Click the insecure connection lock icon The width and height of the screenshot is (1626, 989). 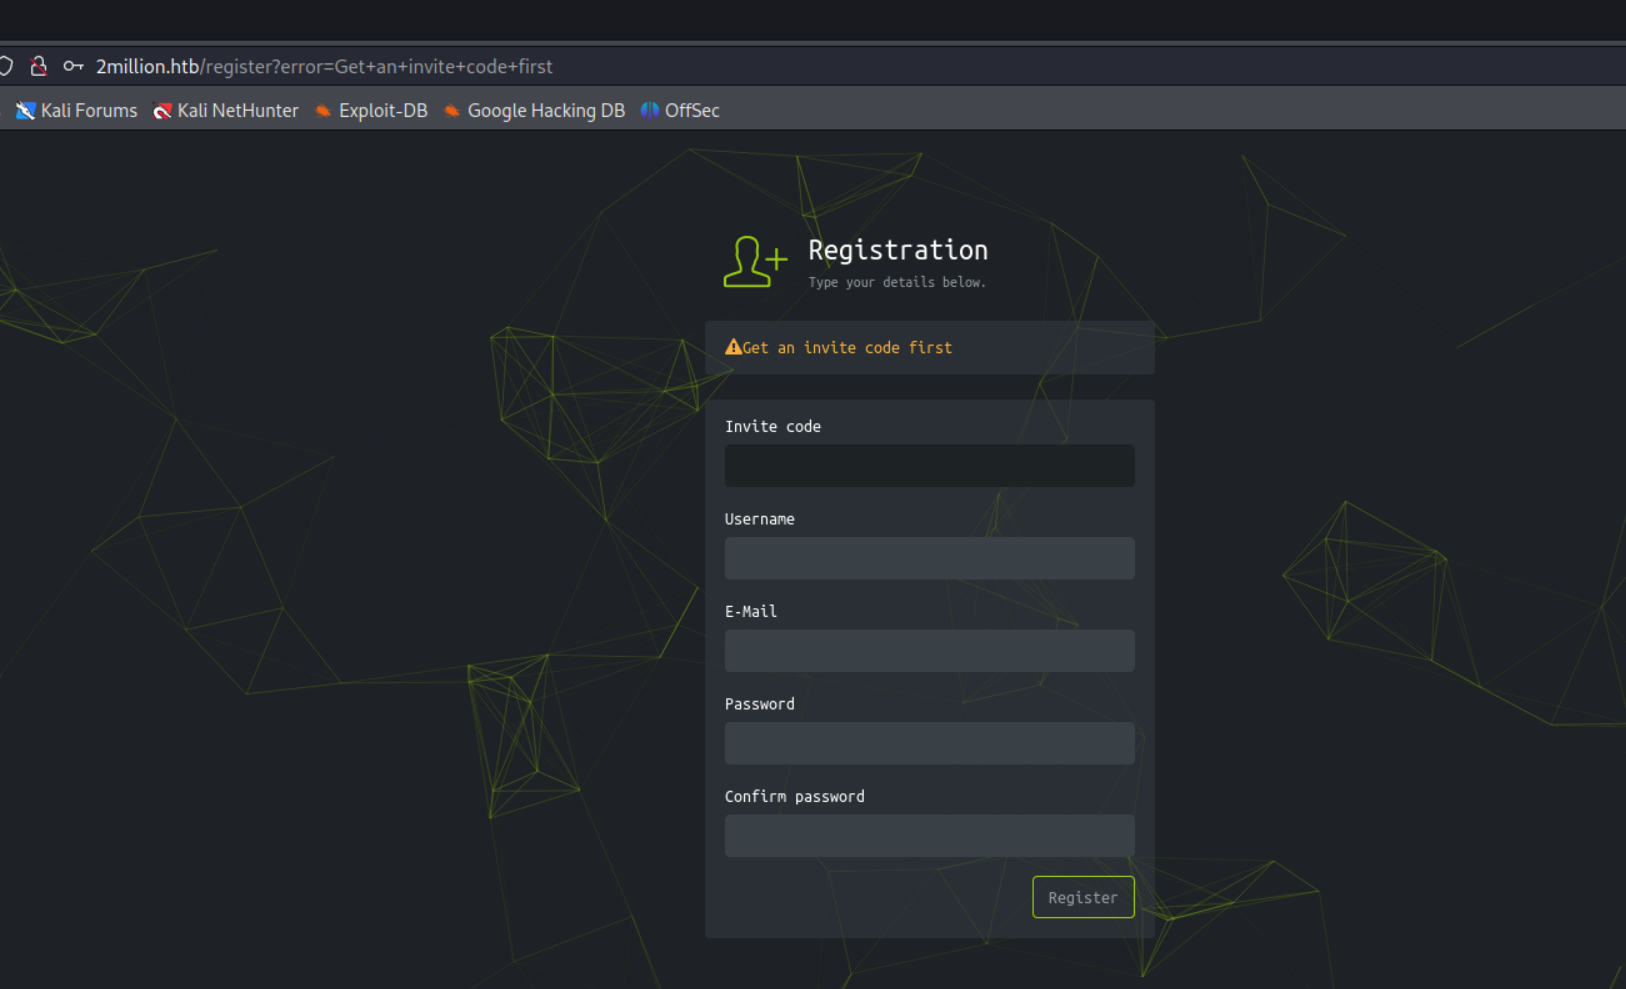38,66
